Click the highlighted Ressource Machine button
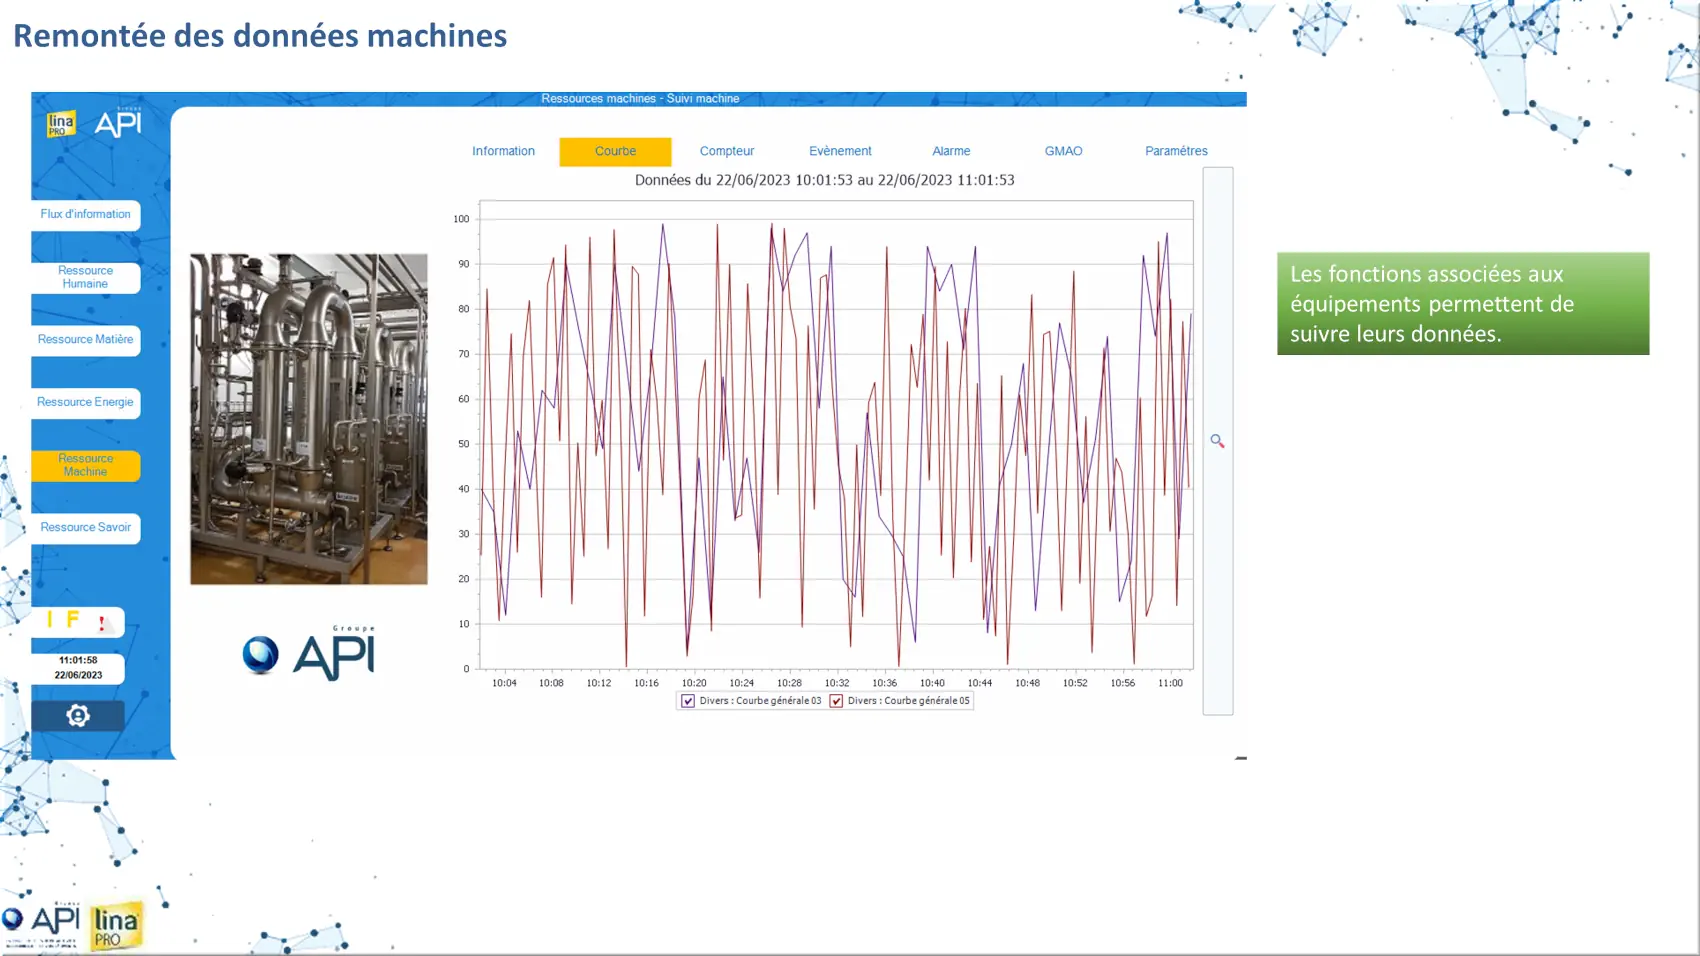 pos(85,465)
